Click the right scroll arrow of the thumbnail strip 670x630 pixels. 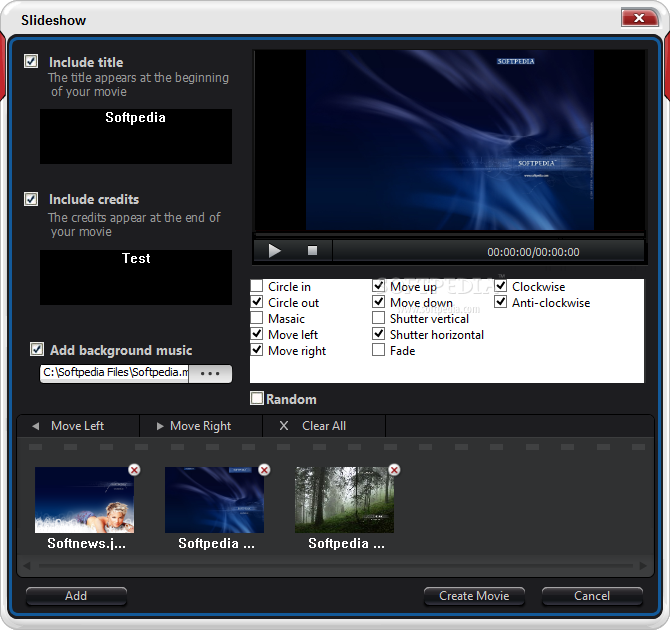[x=643, y=566]
